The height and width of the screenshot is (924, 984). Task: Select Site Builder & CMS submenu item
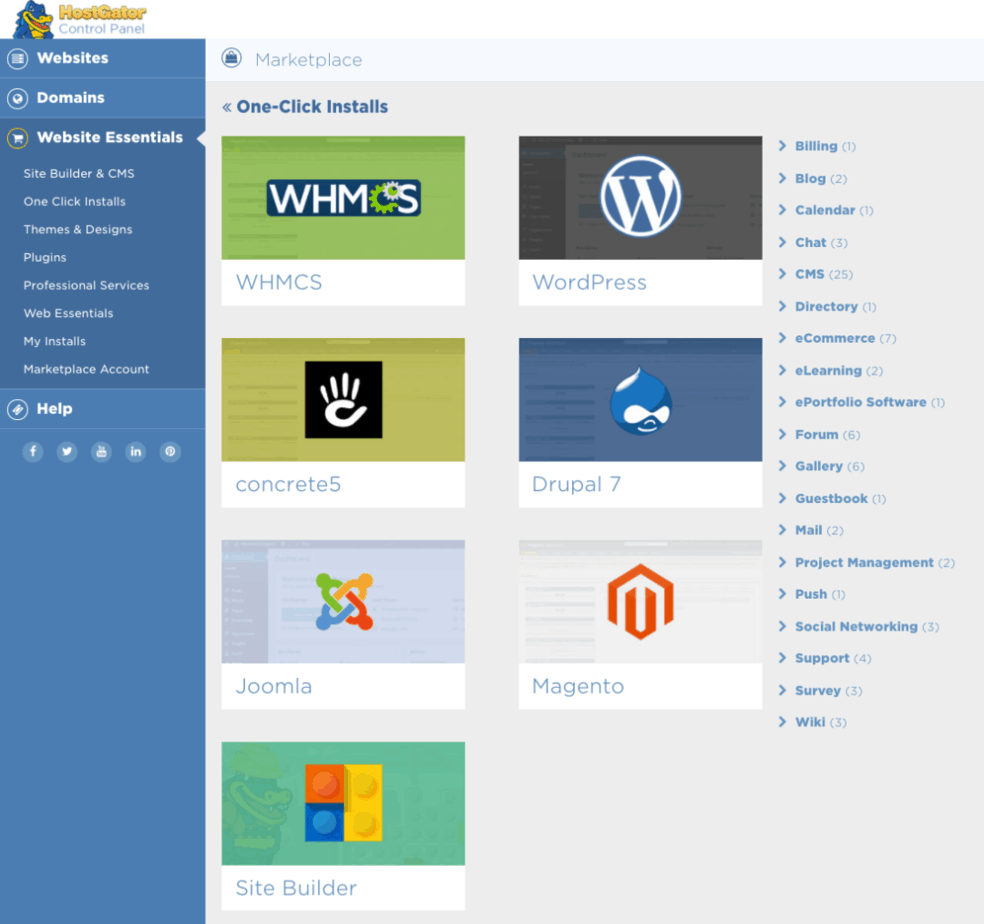(79, 173)
